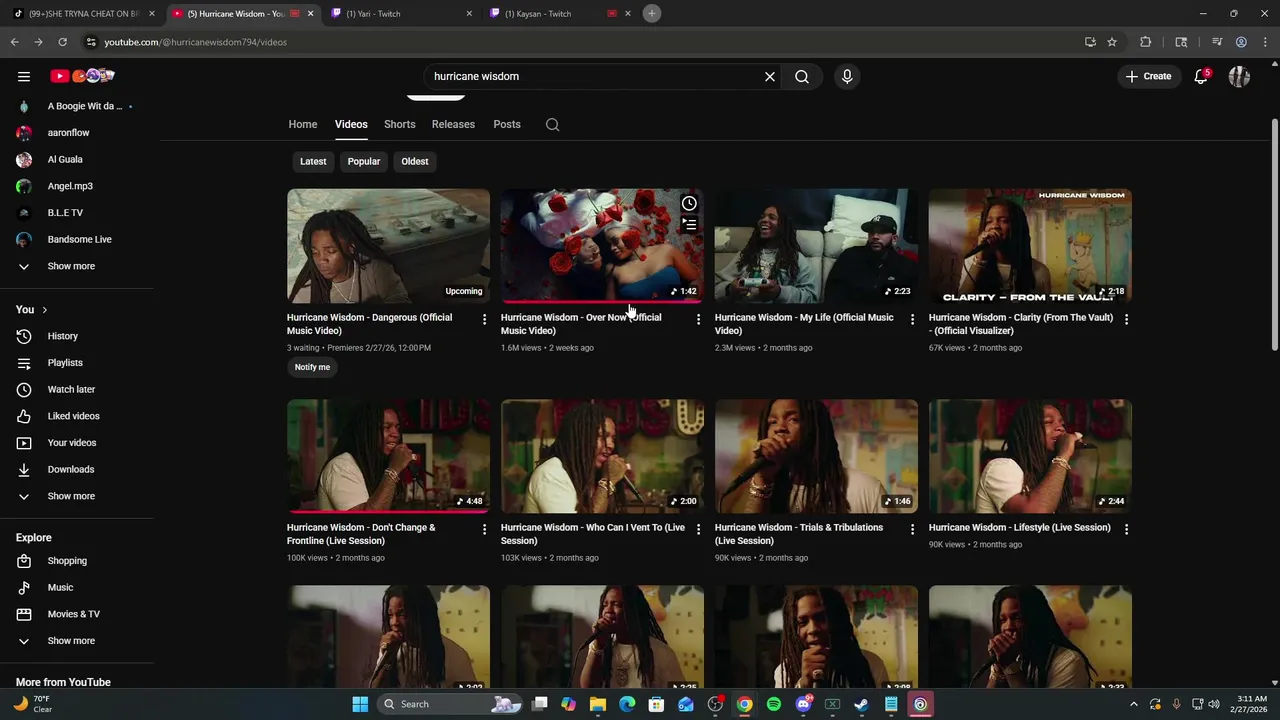Screen dimensions: 1280x720
Task: Open new browser tab plus button
Action: coord(652,14)
